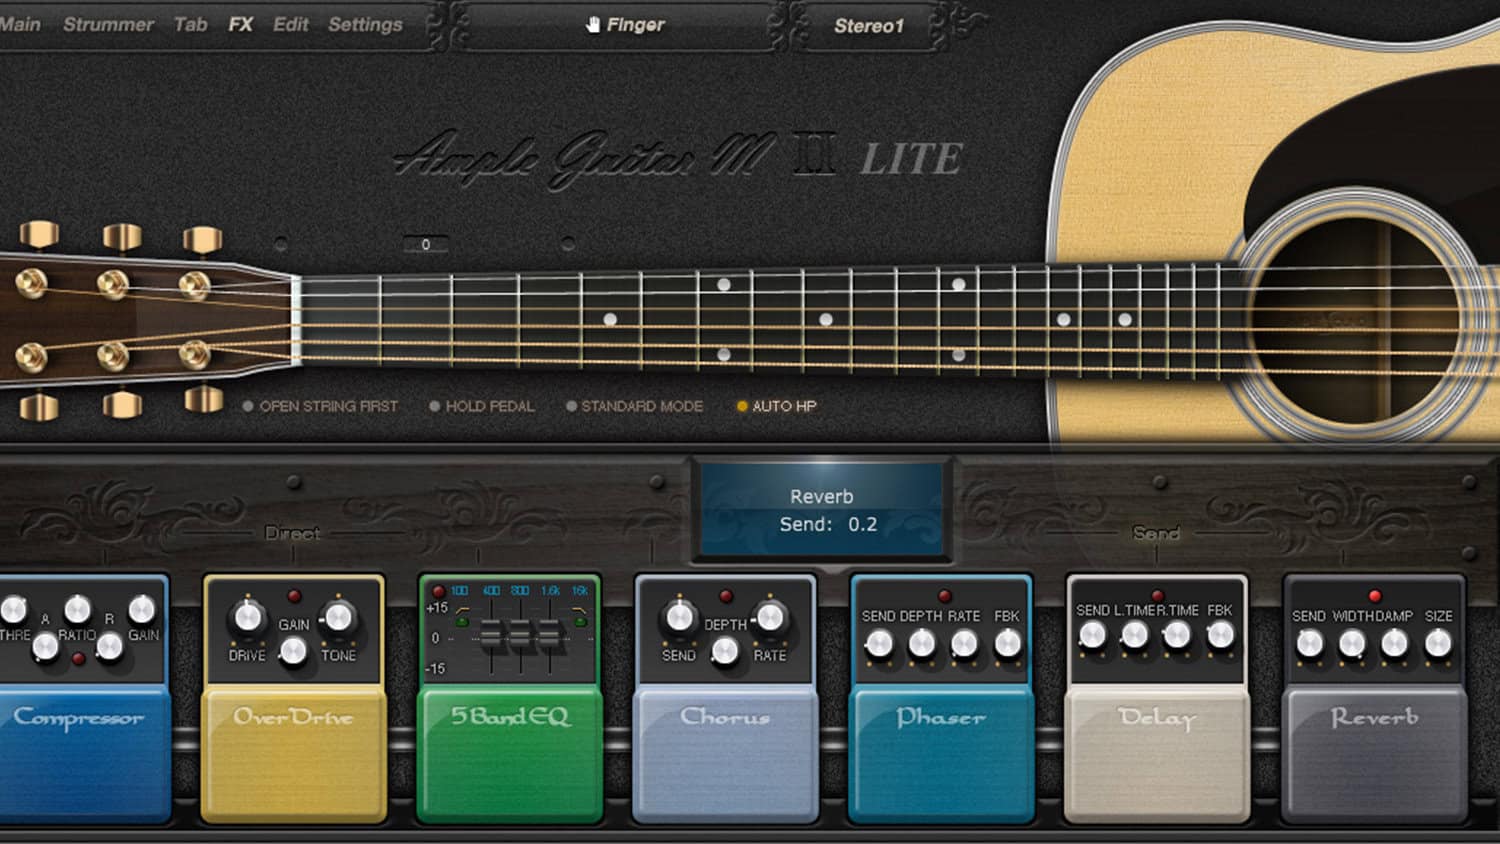Click the Delay R.TIME knob
Image resolution: width=1500 pixels, height=844 pixels.
click(1178, 635)
